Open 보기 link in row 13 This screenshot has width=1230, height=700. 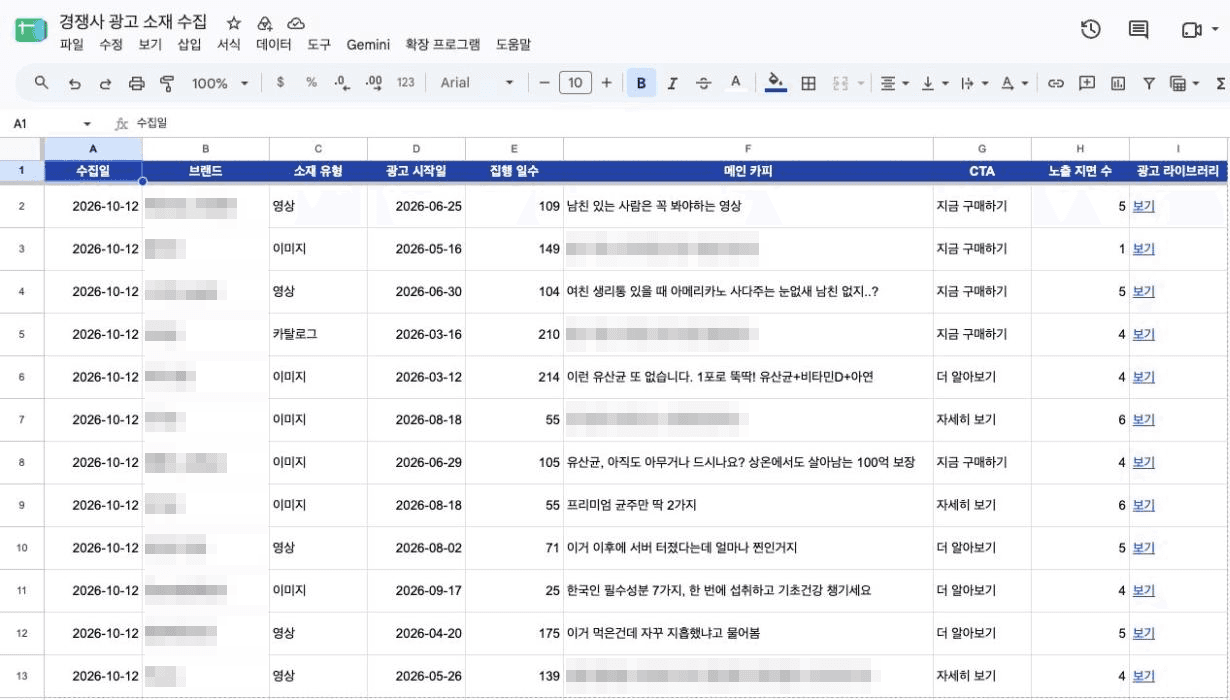click(1143, 676)
